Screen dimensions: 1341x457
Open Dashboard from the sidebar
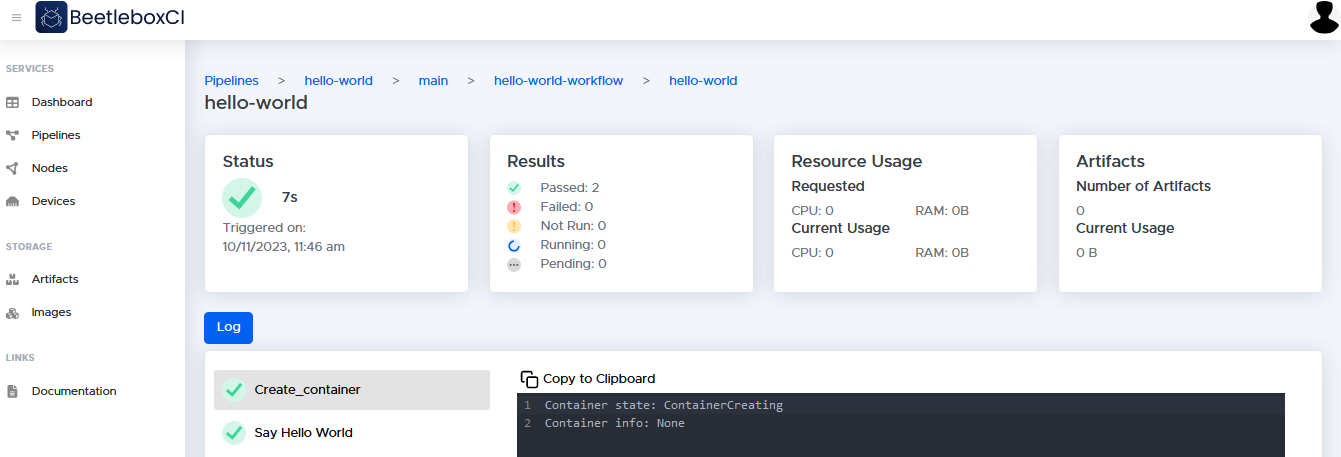click(62, 102)
